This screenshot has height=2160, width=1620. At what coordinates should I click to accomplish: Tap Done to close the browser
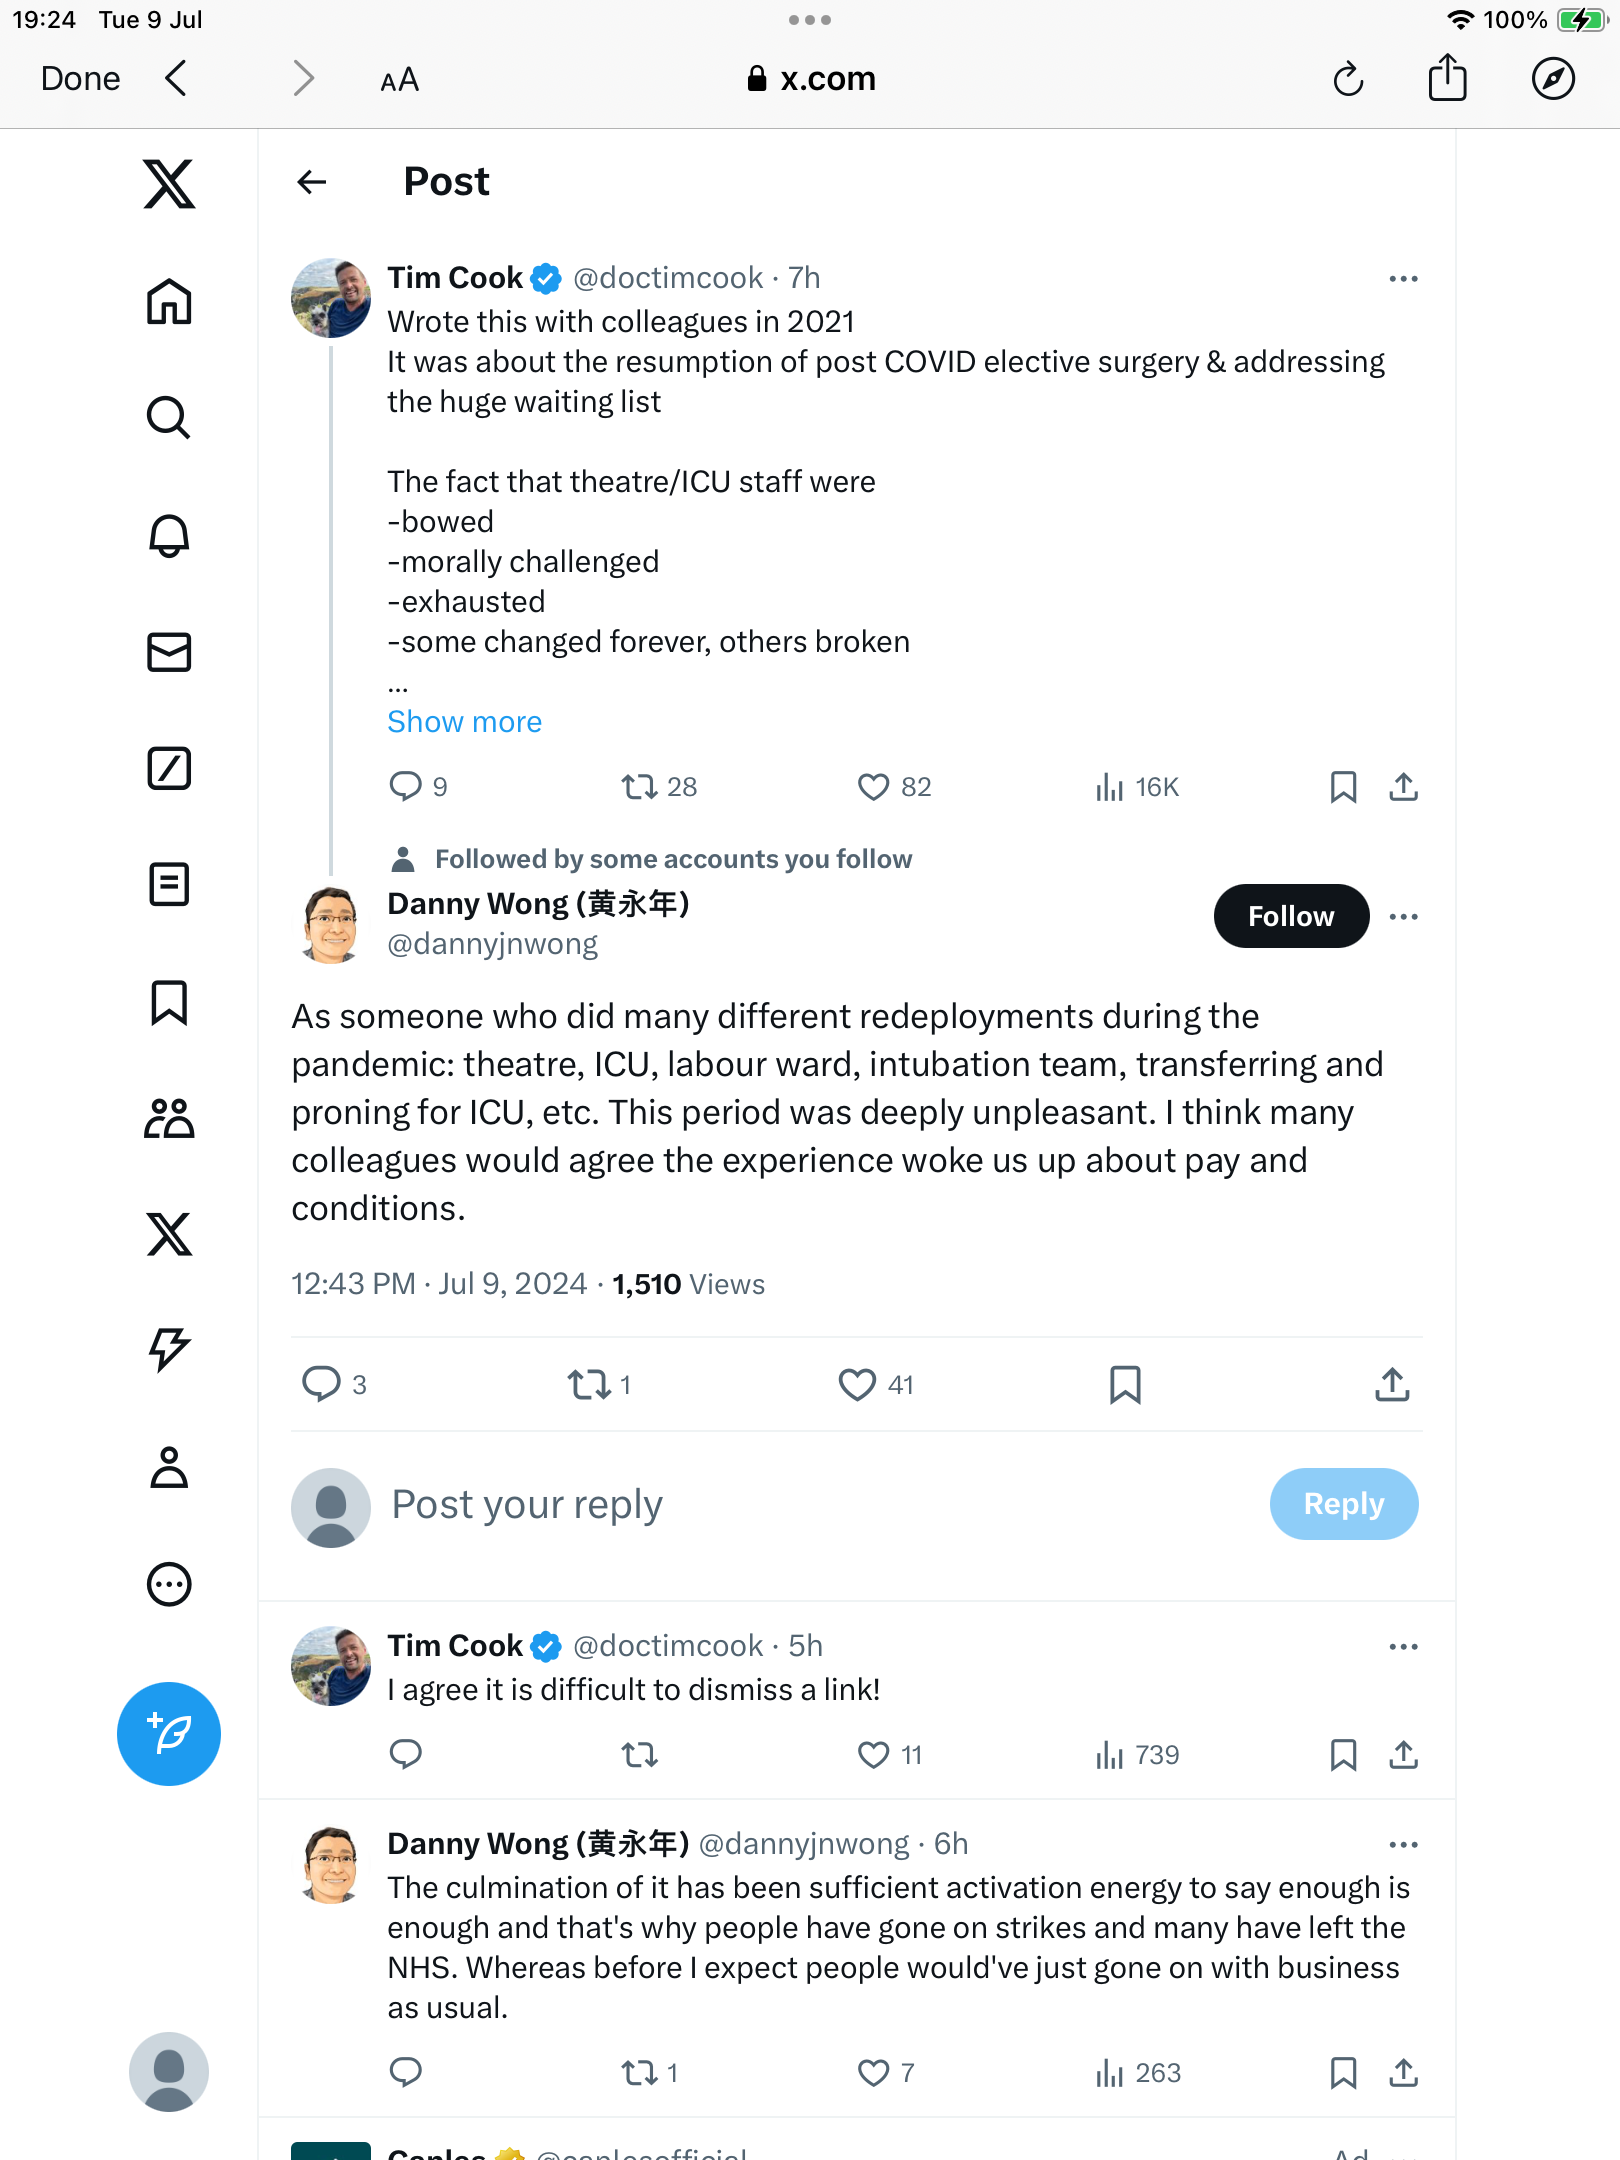coord(80,78)
